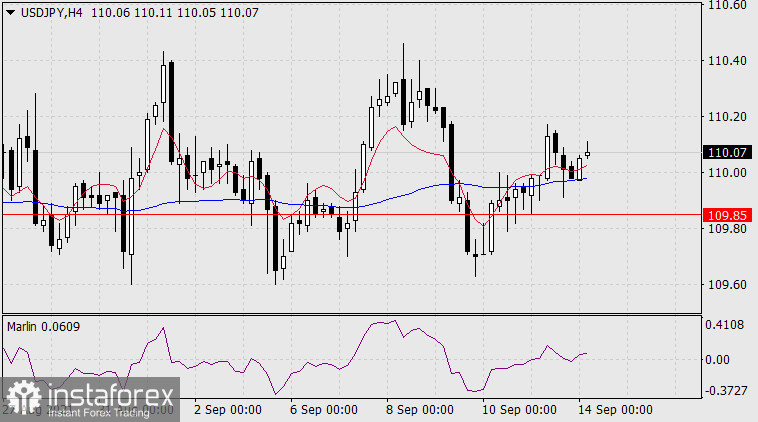Click the 110.40 price axis label
The height and width of the screenshot is (422, 758).
pos(727,61)
